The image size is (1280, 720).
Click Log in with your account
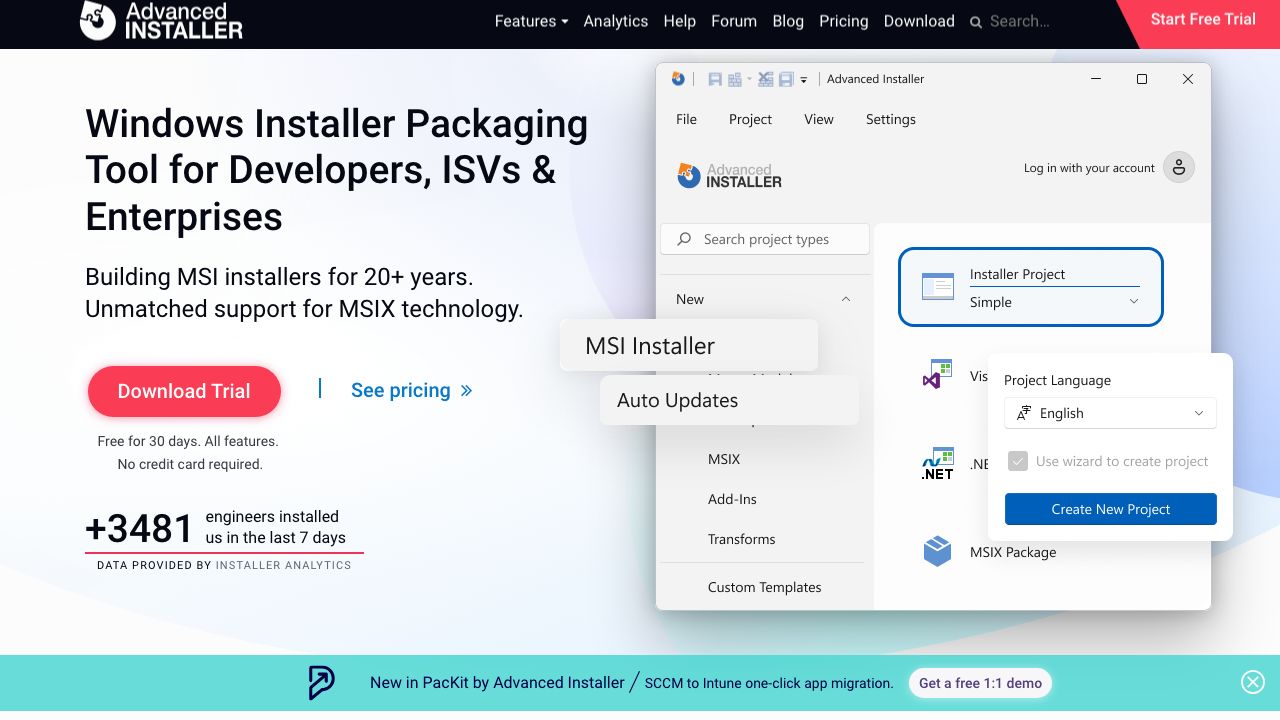click(x=1089, y=168)
